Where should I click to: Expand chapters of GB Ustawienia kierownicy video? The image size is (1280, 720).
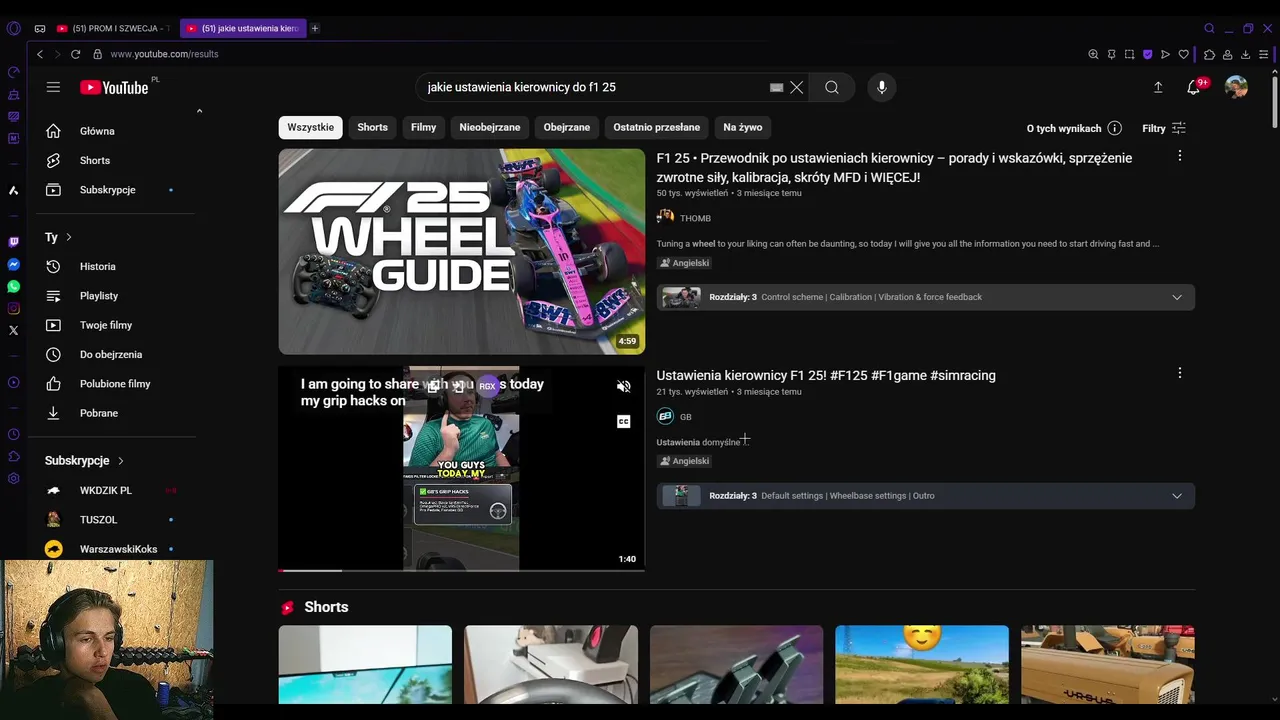pos(1177,496)
